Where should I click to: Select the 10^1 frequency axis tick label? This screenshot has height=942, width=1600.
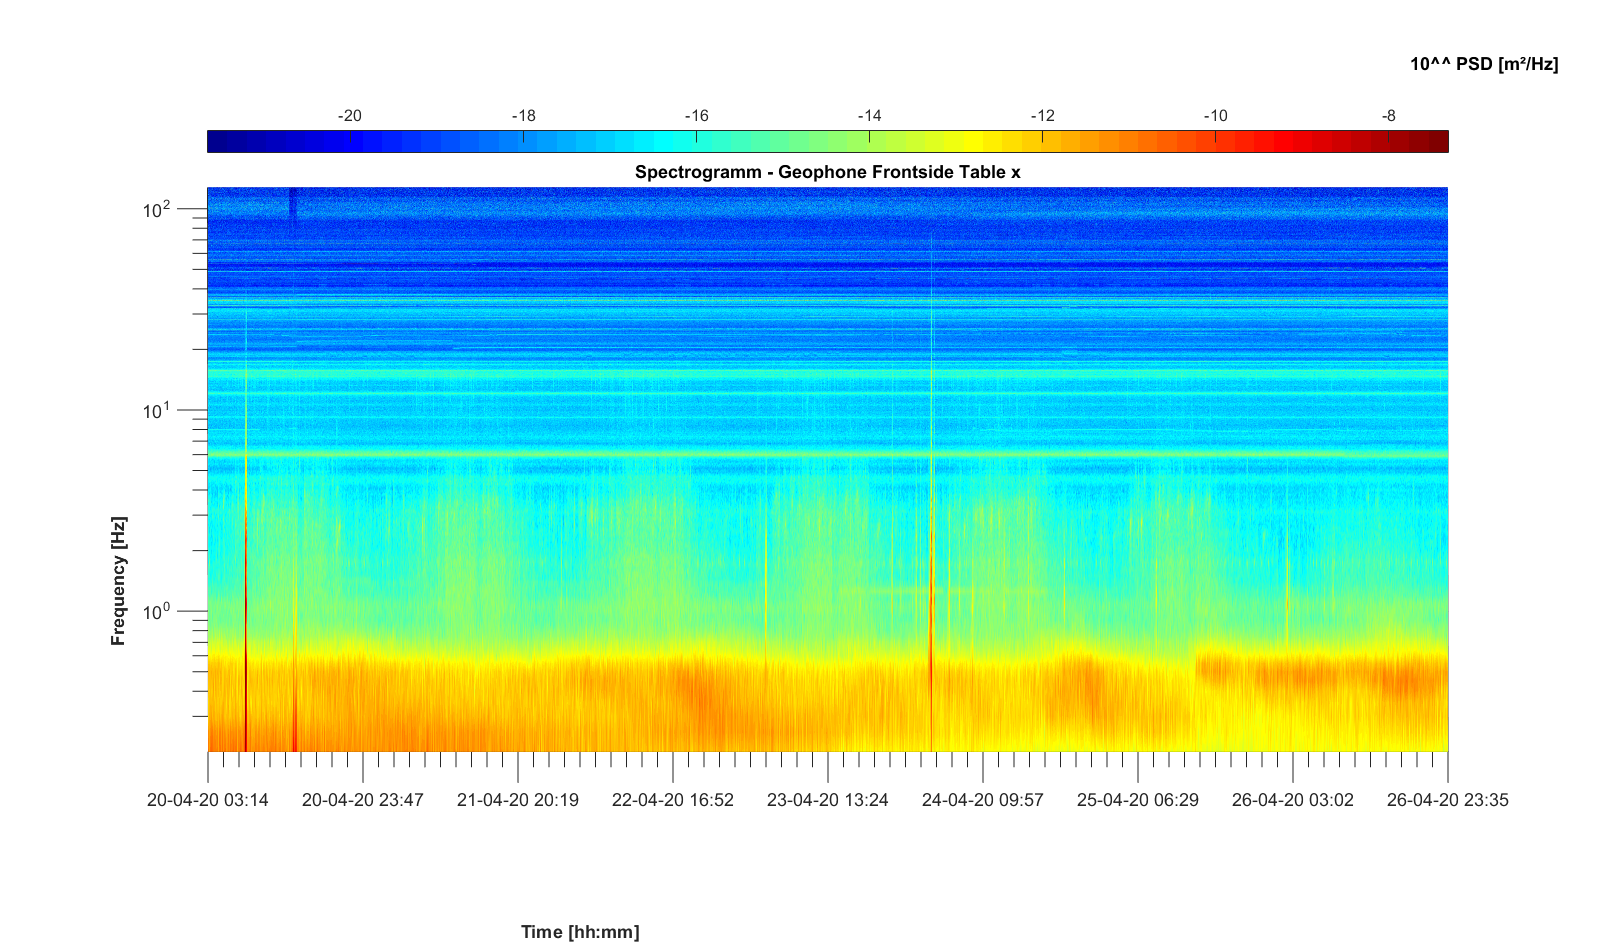point(157,411)
